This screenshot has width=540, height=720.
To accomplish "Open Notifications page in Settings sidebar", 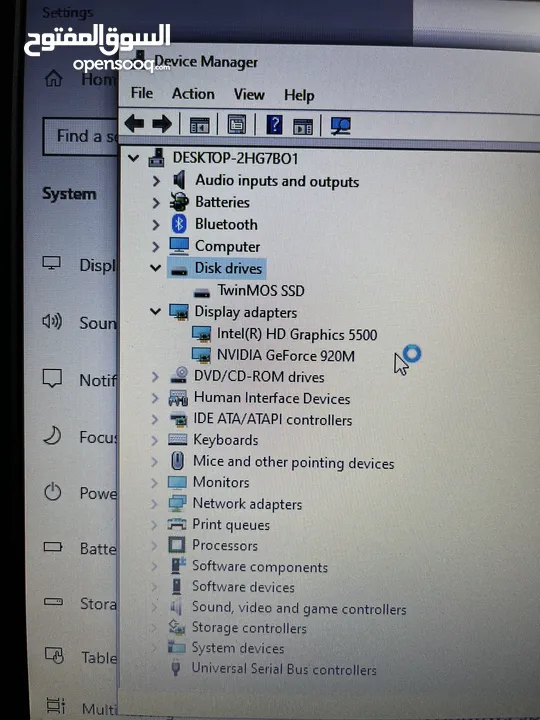I will pos(79,379).
